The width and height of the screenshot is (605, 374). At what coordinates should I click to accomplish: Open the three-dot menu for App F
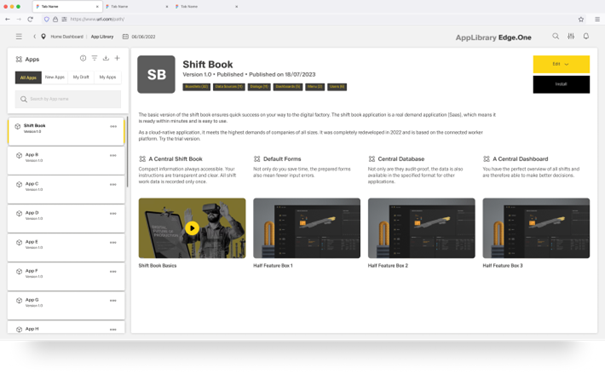[x=113, y=271]
